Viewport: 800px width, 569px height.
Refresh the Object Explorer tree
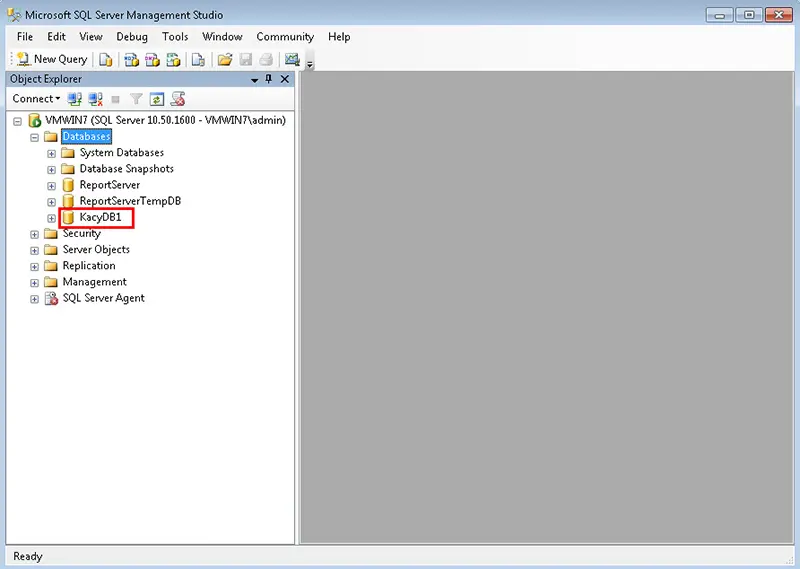tap(157, 99)
